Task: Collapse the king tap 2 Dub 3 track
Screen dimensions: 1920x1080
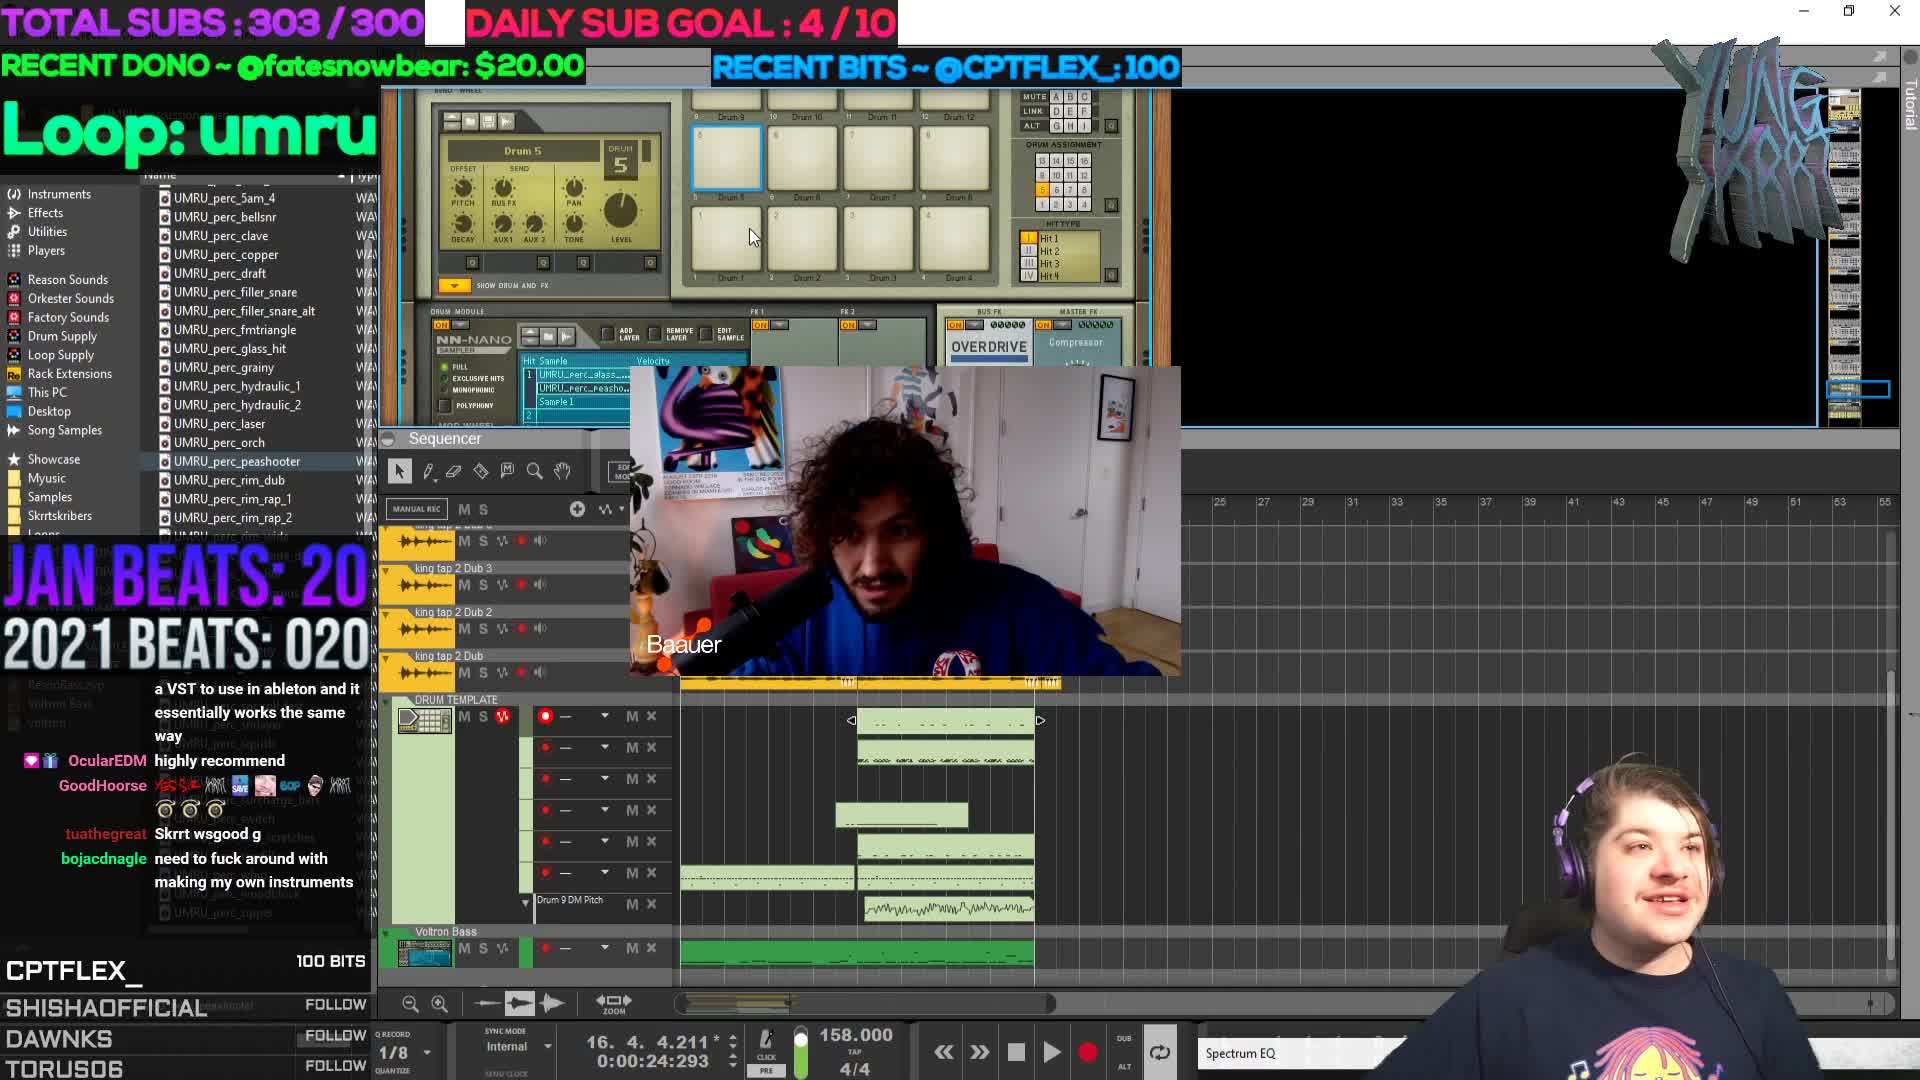Action: (x=386, y=569)
